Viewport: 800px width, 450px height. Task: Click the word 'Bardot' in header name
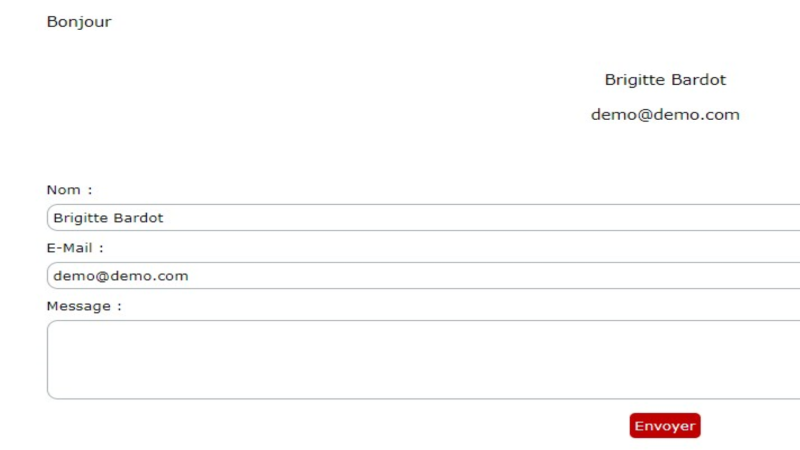698,80
